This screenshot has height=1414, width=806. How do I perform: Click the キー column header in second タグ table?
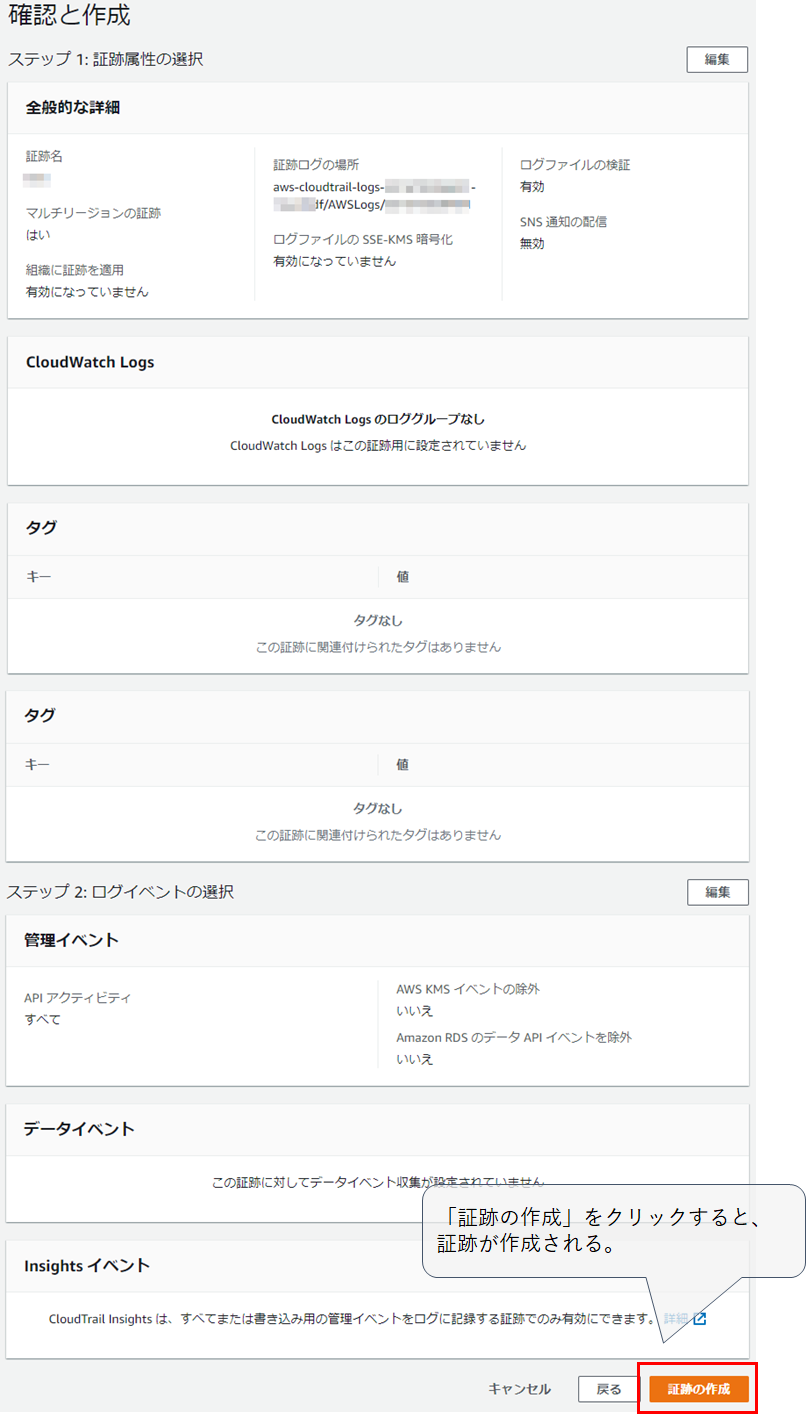pos(37,764)
